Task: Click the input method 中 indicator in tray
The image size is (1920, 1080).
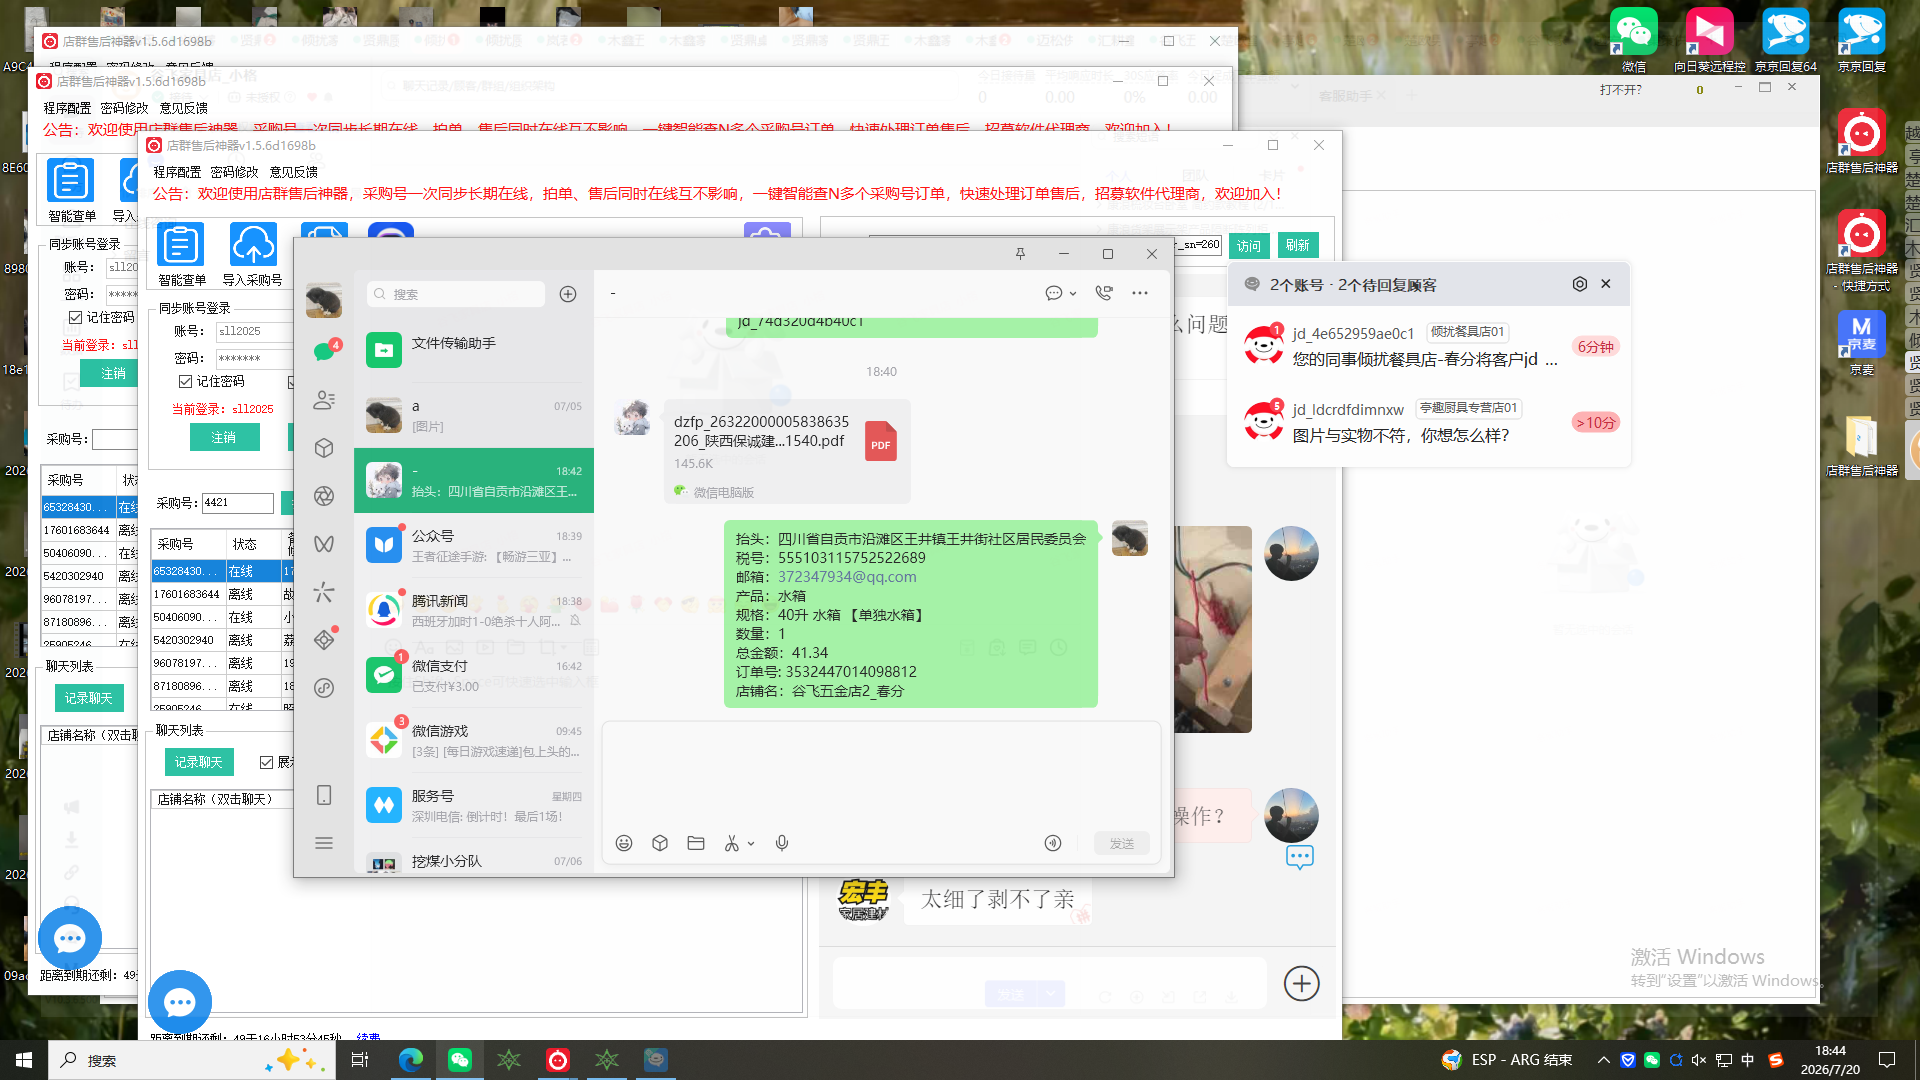Action: tap(1747, 1060)
